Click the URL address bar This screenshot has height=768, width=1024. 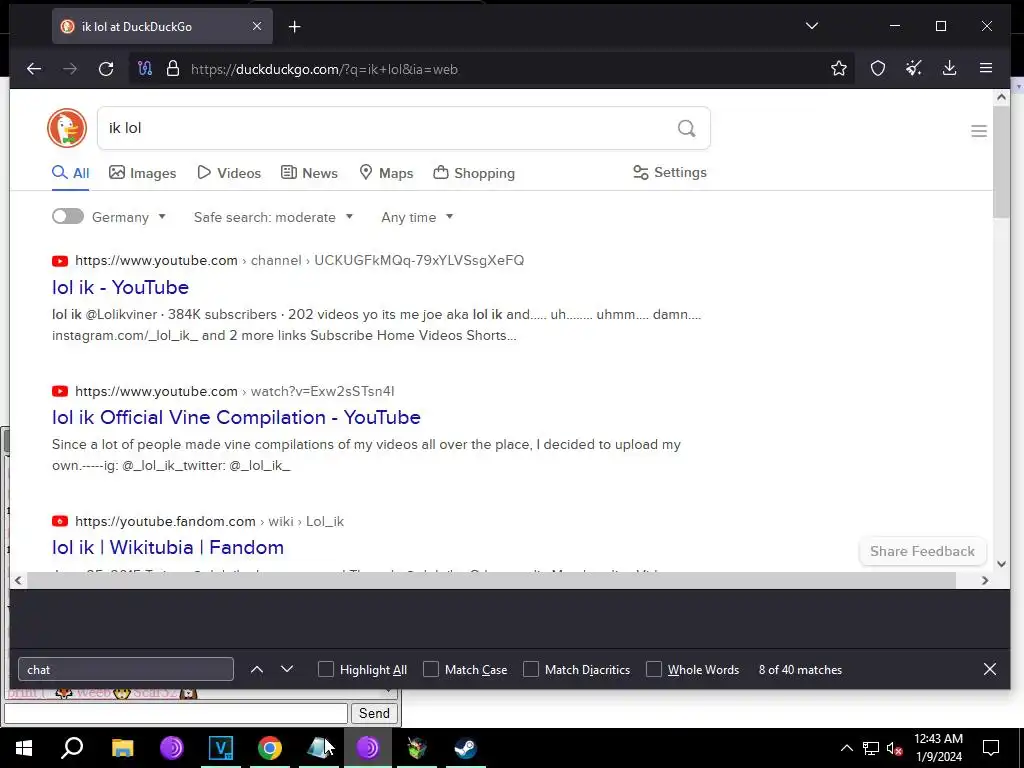(490, 69)
